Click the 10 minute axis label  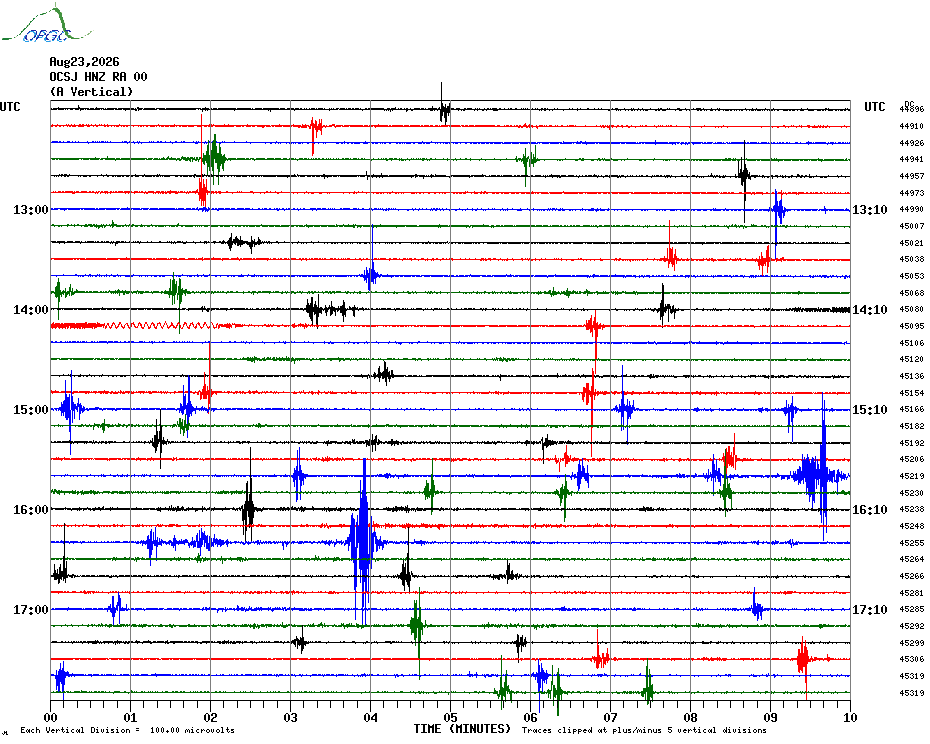tap(851, 718)
